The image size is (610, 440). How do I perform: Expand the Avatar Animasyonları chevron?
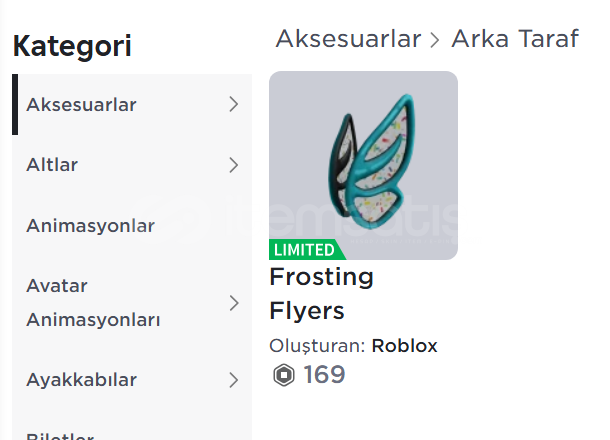[x=233, y=303]
